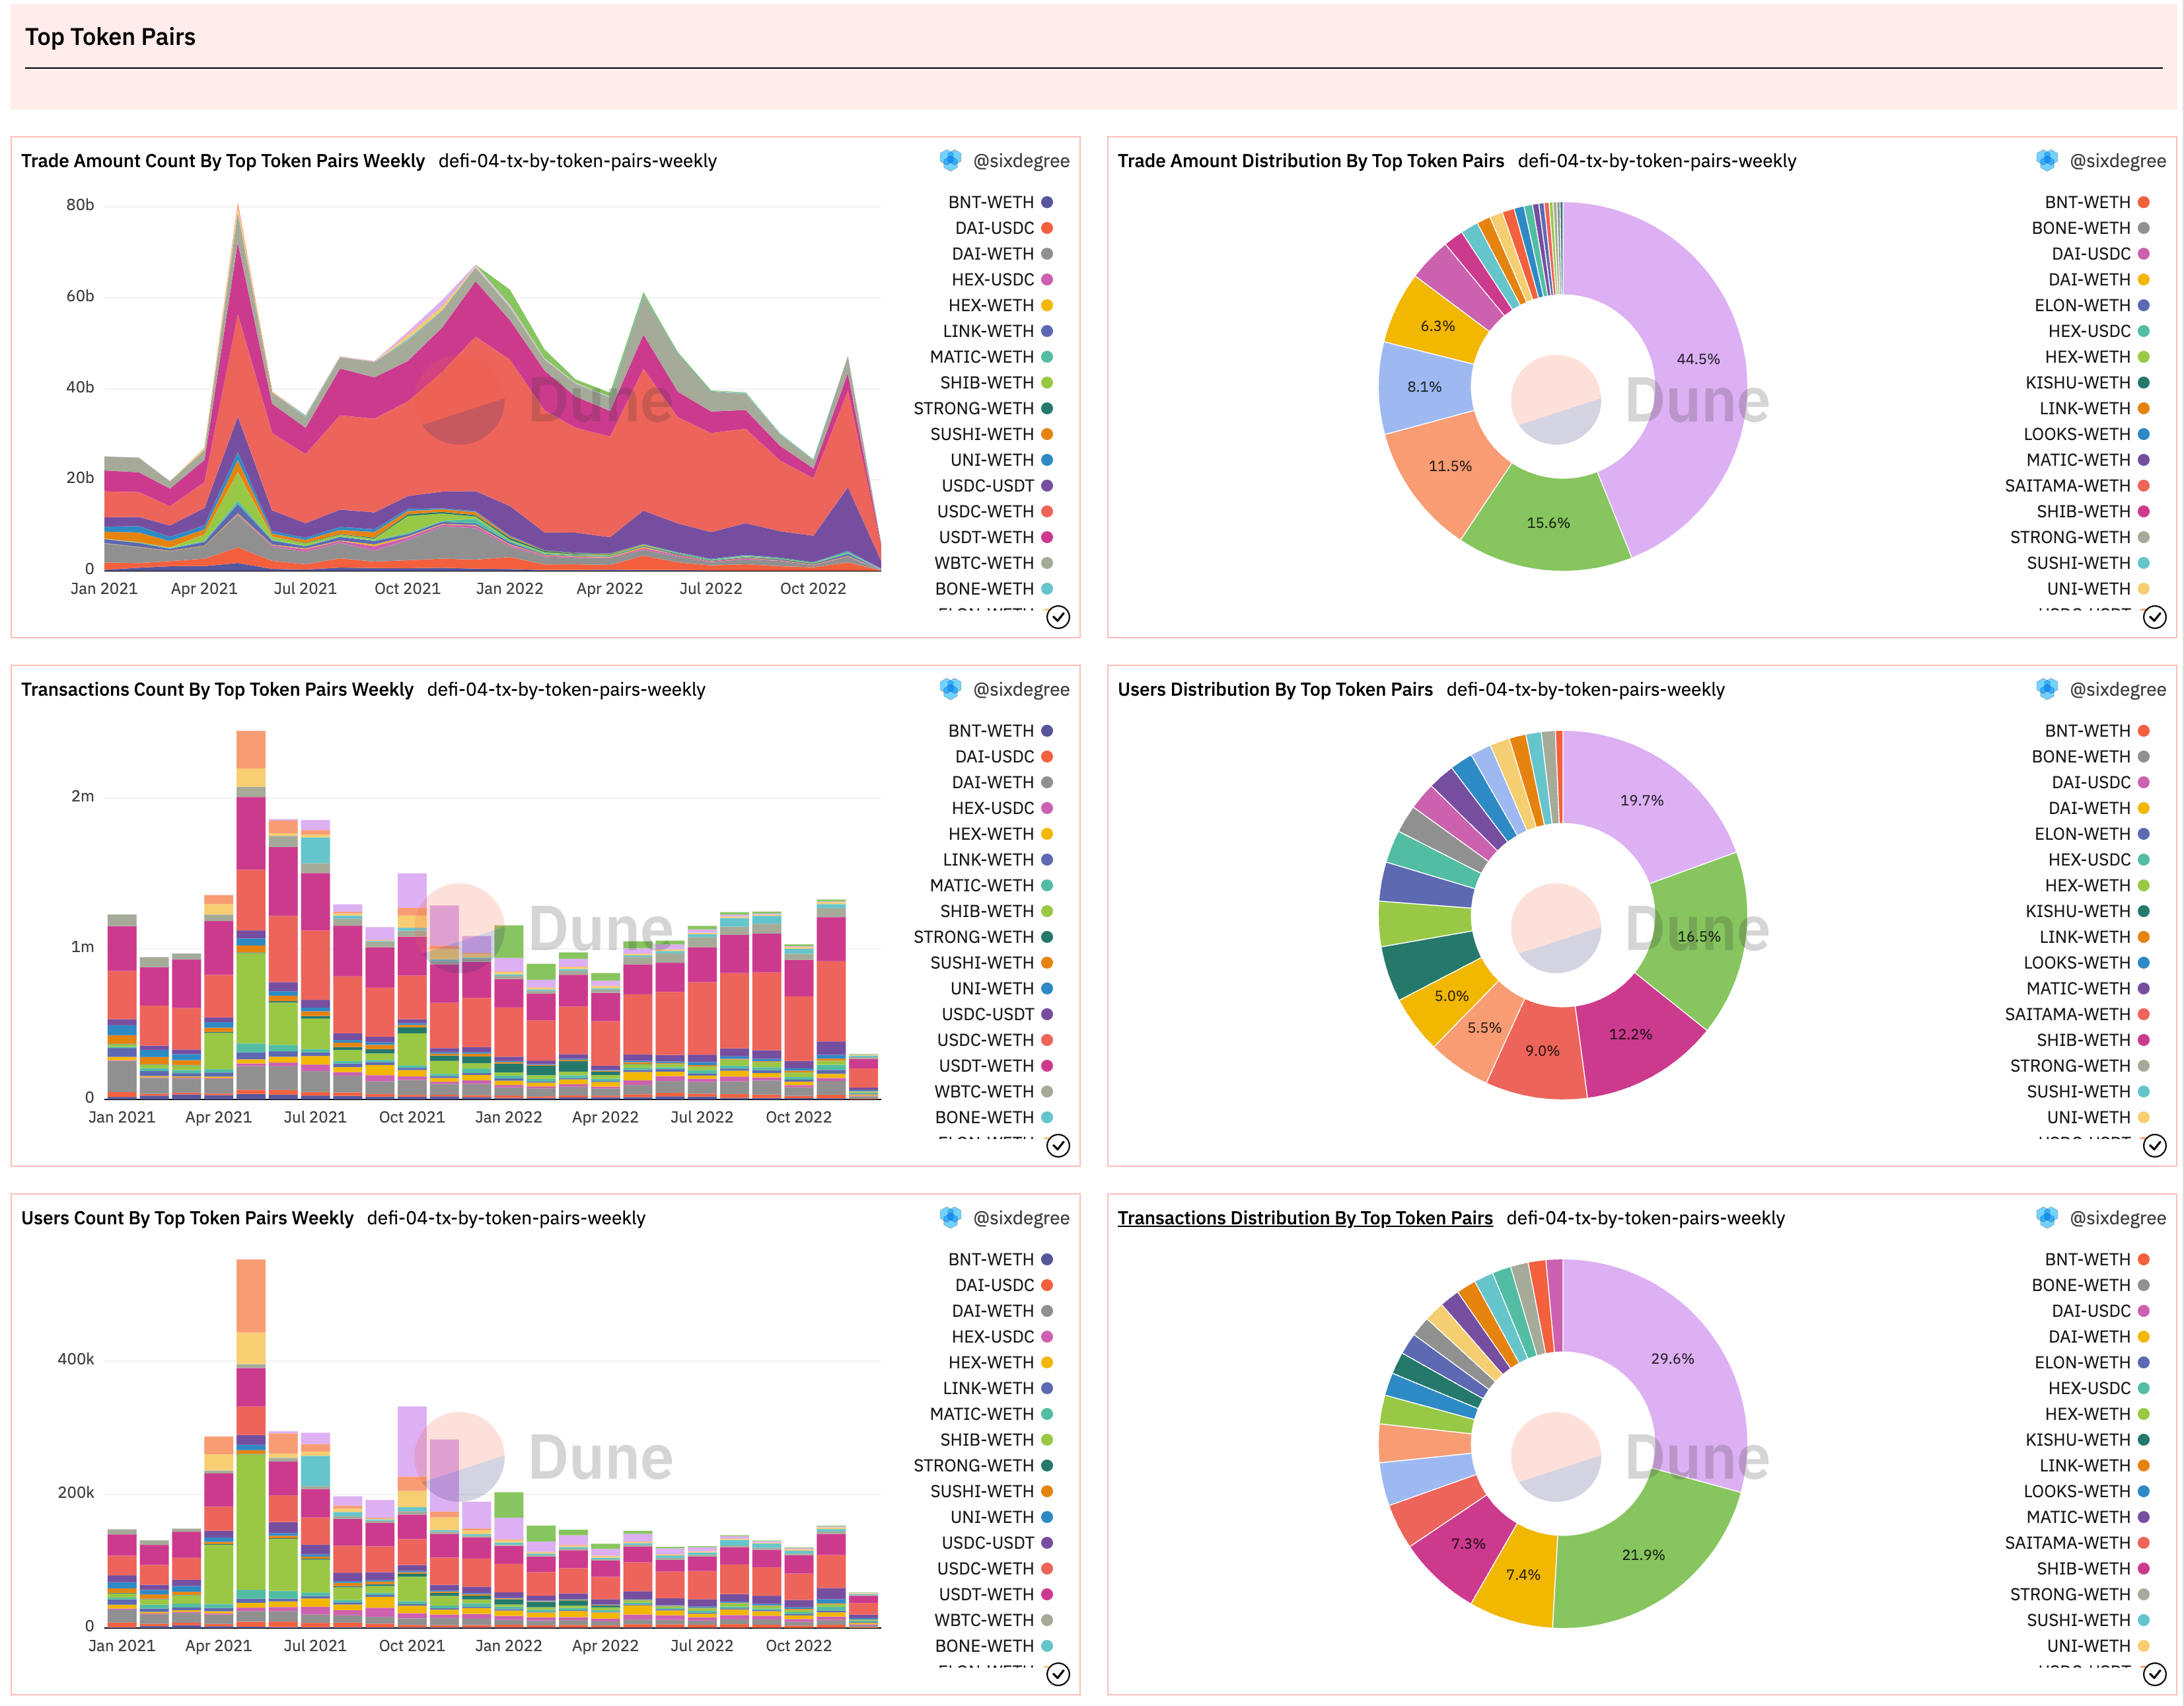Click checkmark status icon on Trade Amount Count panel

pos(1058,617)
